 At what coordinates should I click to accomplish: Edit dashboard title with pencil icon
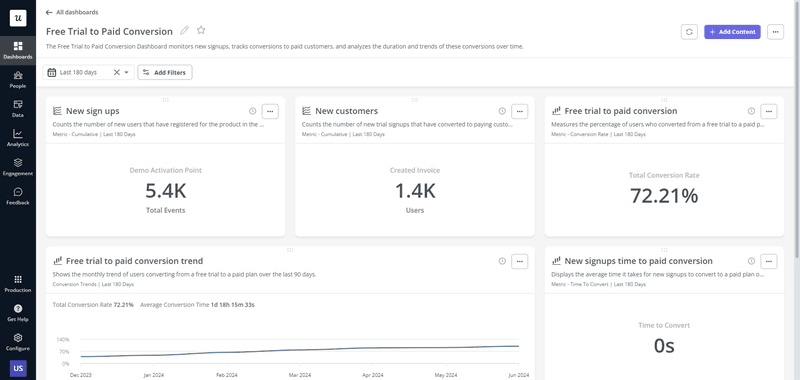pyautogui.click(x=184, y=30)
